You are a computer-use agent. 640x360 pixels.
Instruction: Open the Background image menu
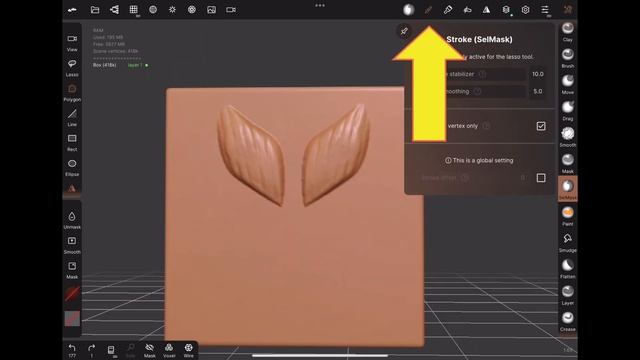(211, 10)
